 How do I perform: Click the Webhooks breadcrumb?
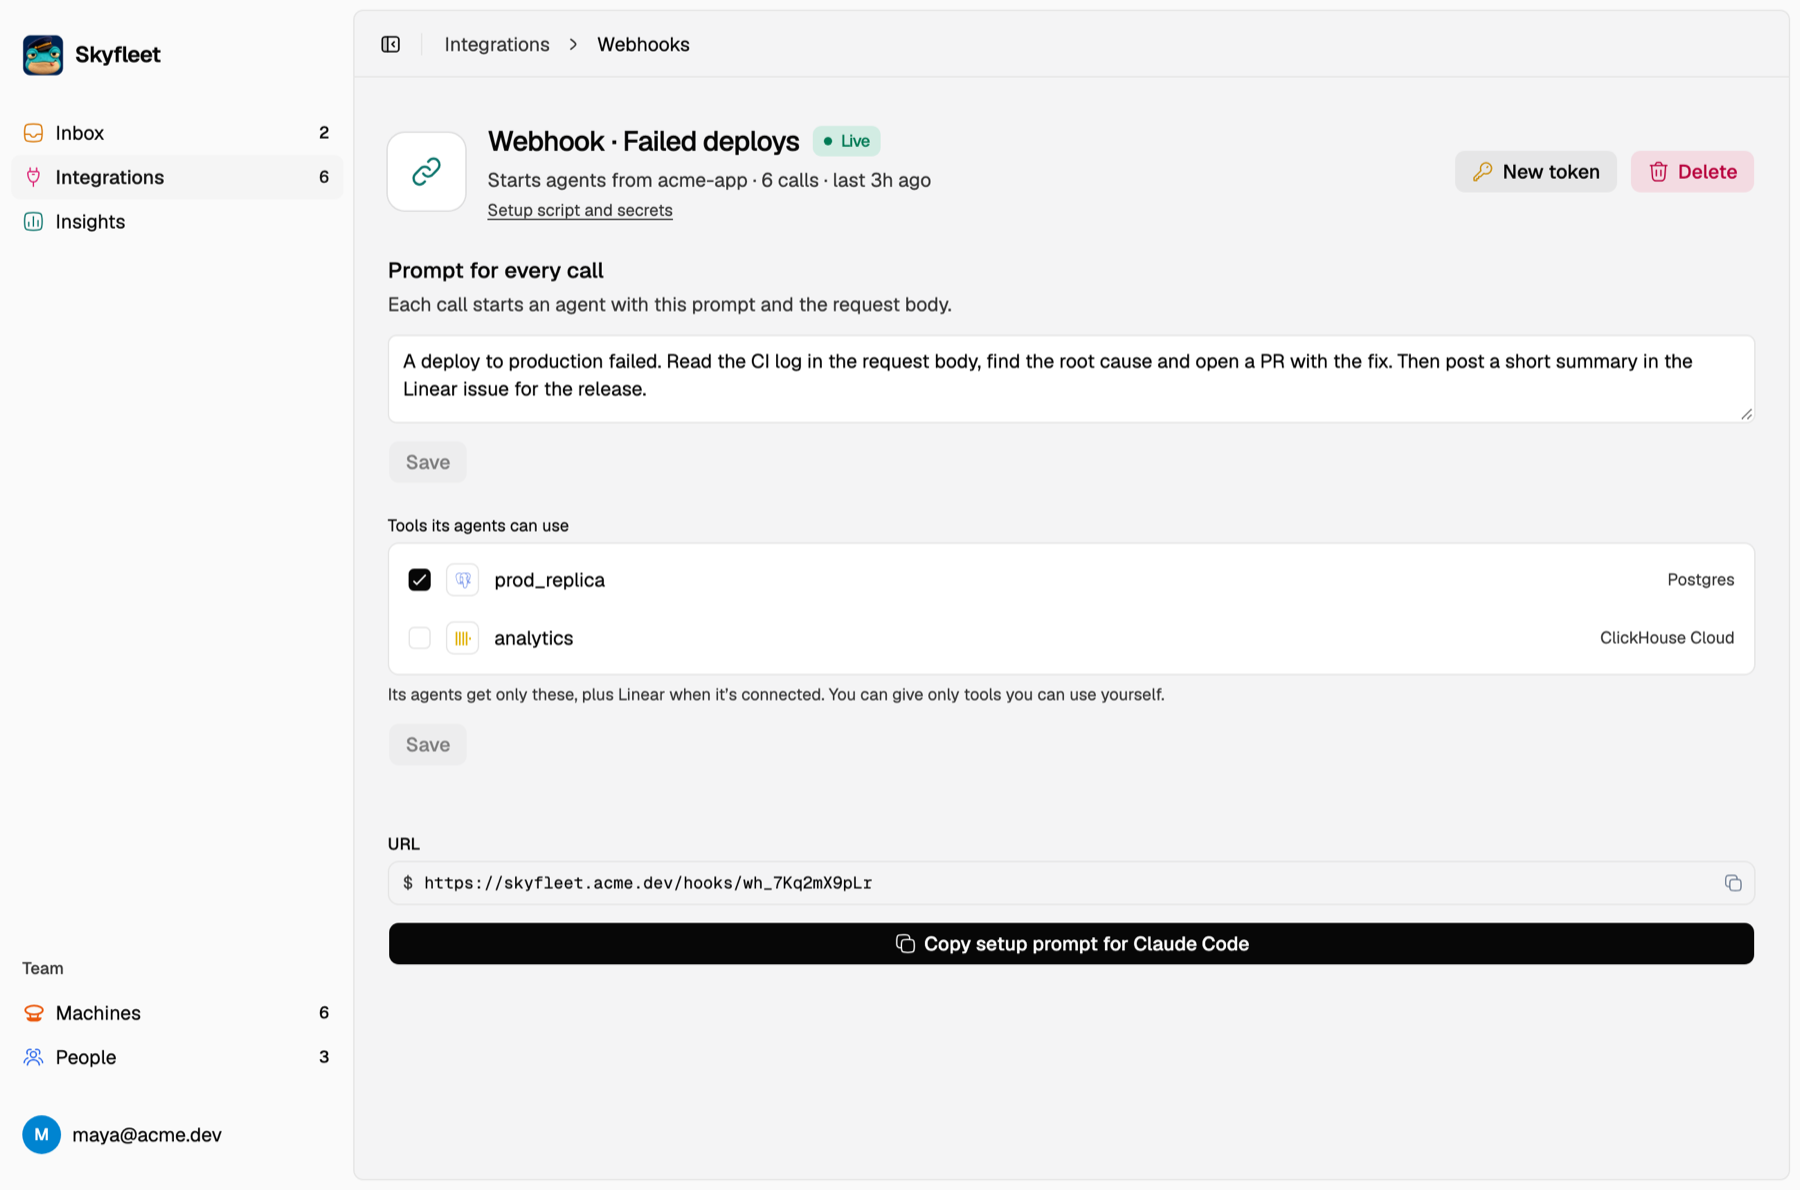tap(643, 45)
